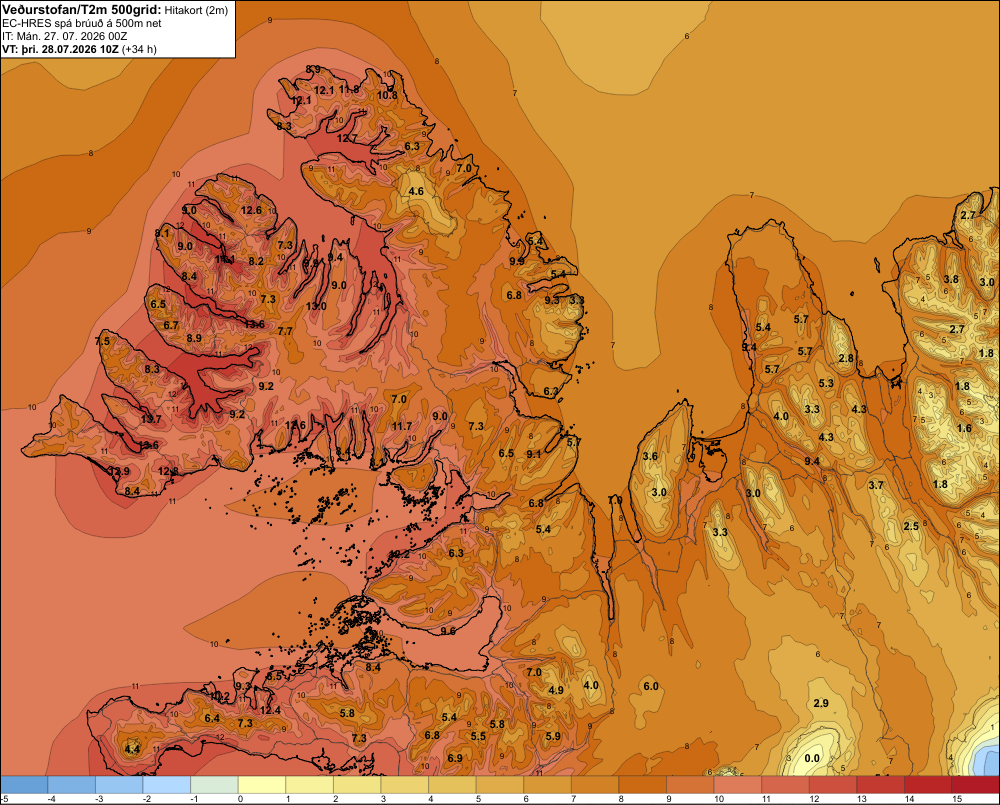Screen dimensions: 1000x805
Task: Click the legend scale label '-3'
Action: click(x=99, y=799)
